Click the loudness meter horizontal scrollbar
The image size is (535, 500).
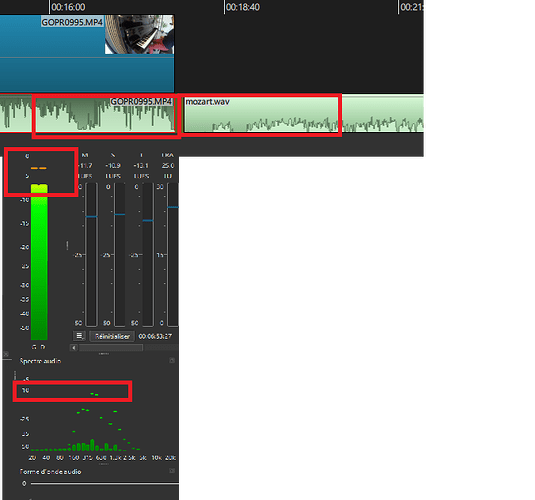tap(111, 347)
